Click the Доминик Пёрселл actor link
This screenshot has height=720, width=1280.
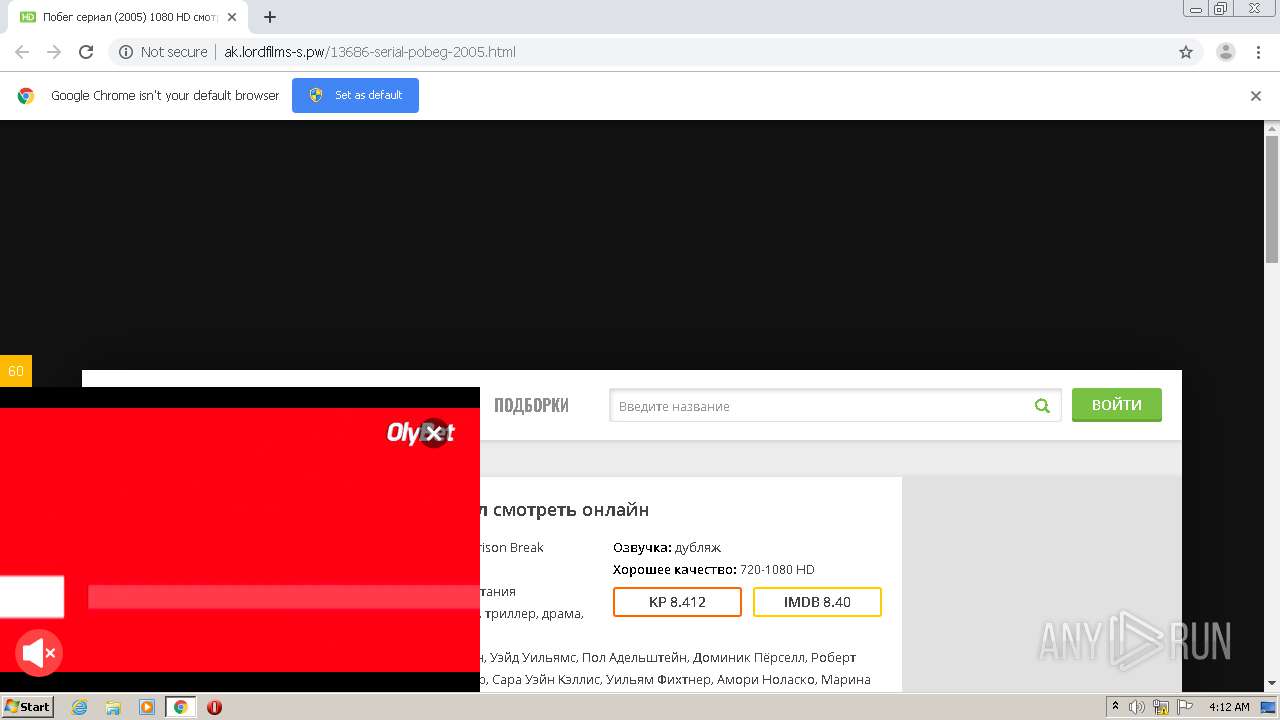click(x=747, y=657)
